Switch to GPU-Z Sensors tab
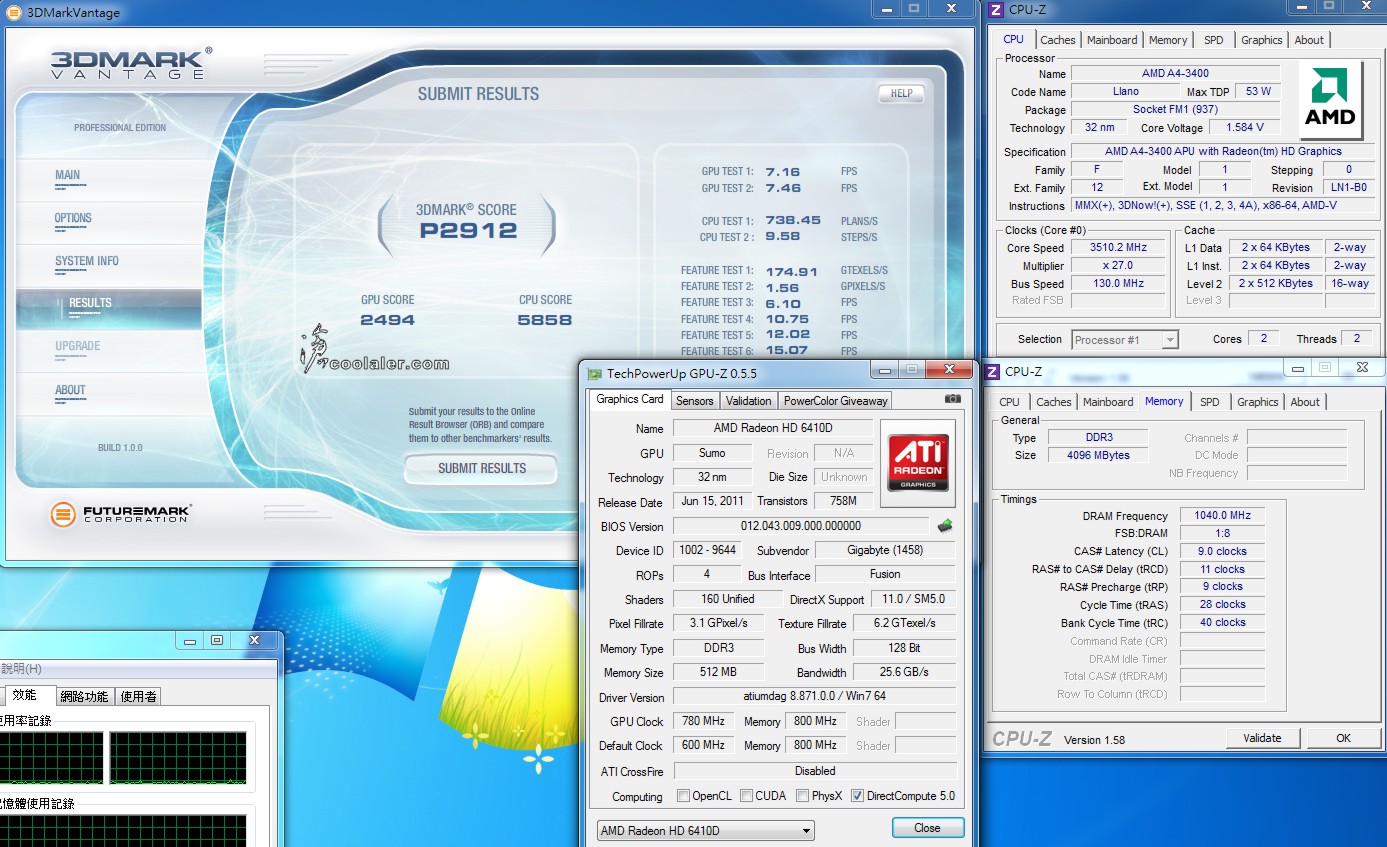The image size is (1387, 847). (x=694, y=400)
